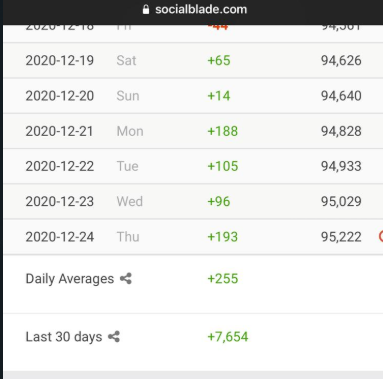This screenshot has height=379, width=383.
Task: Click the +188 gain on 2020-12-21
Action: coord(223,131)
